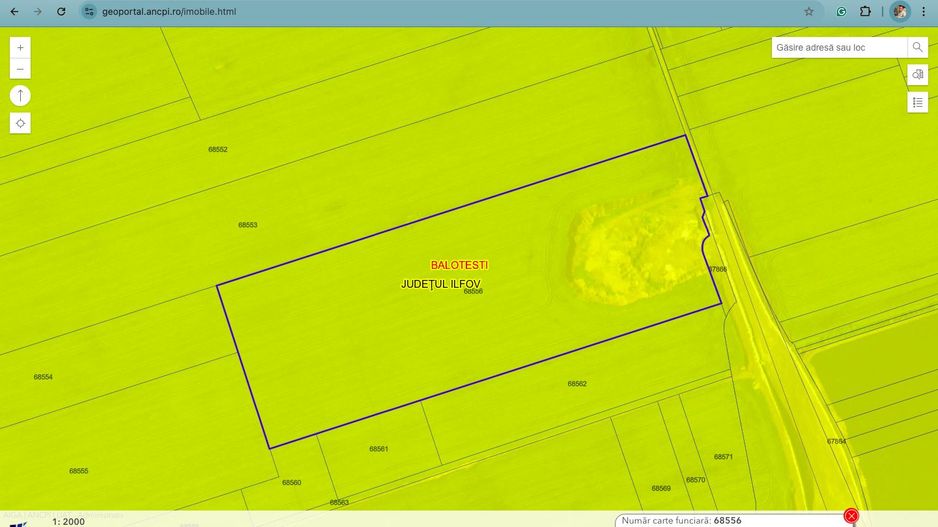
Task: Zoom in on the map
Action: pos(20,47)
